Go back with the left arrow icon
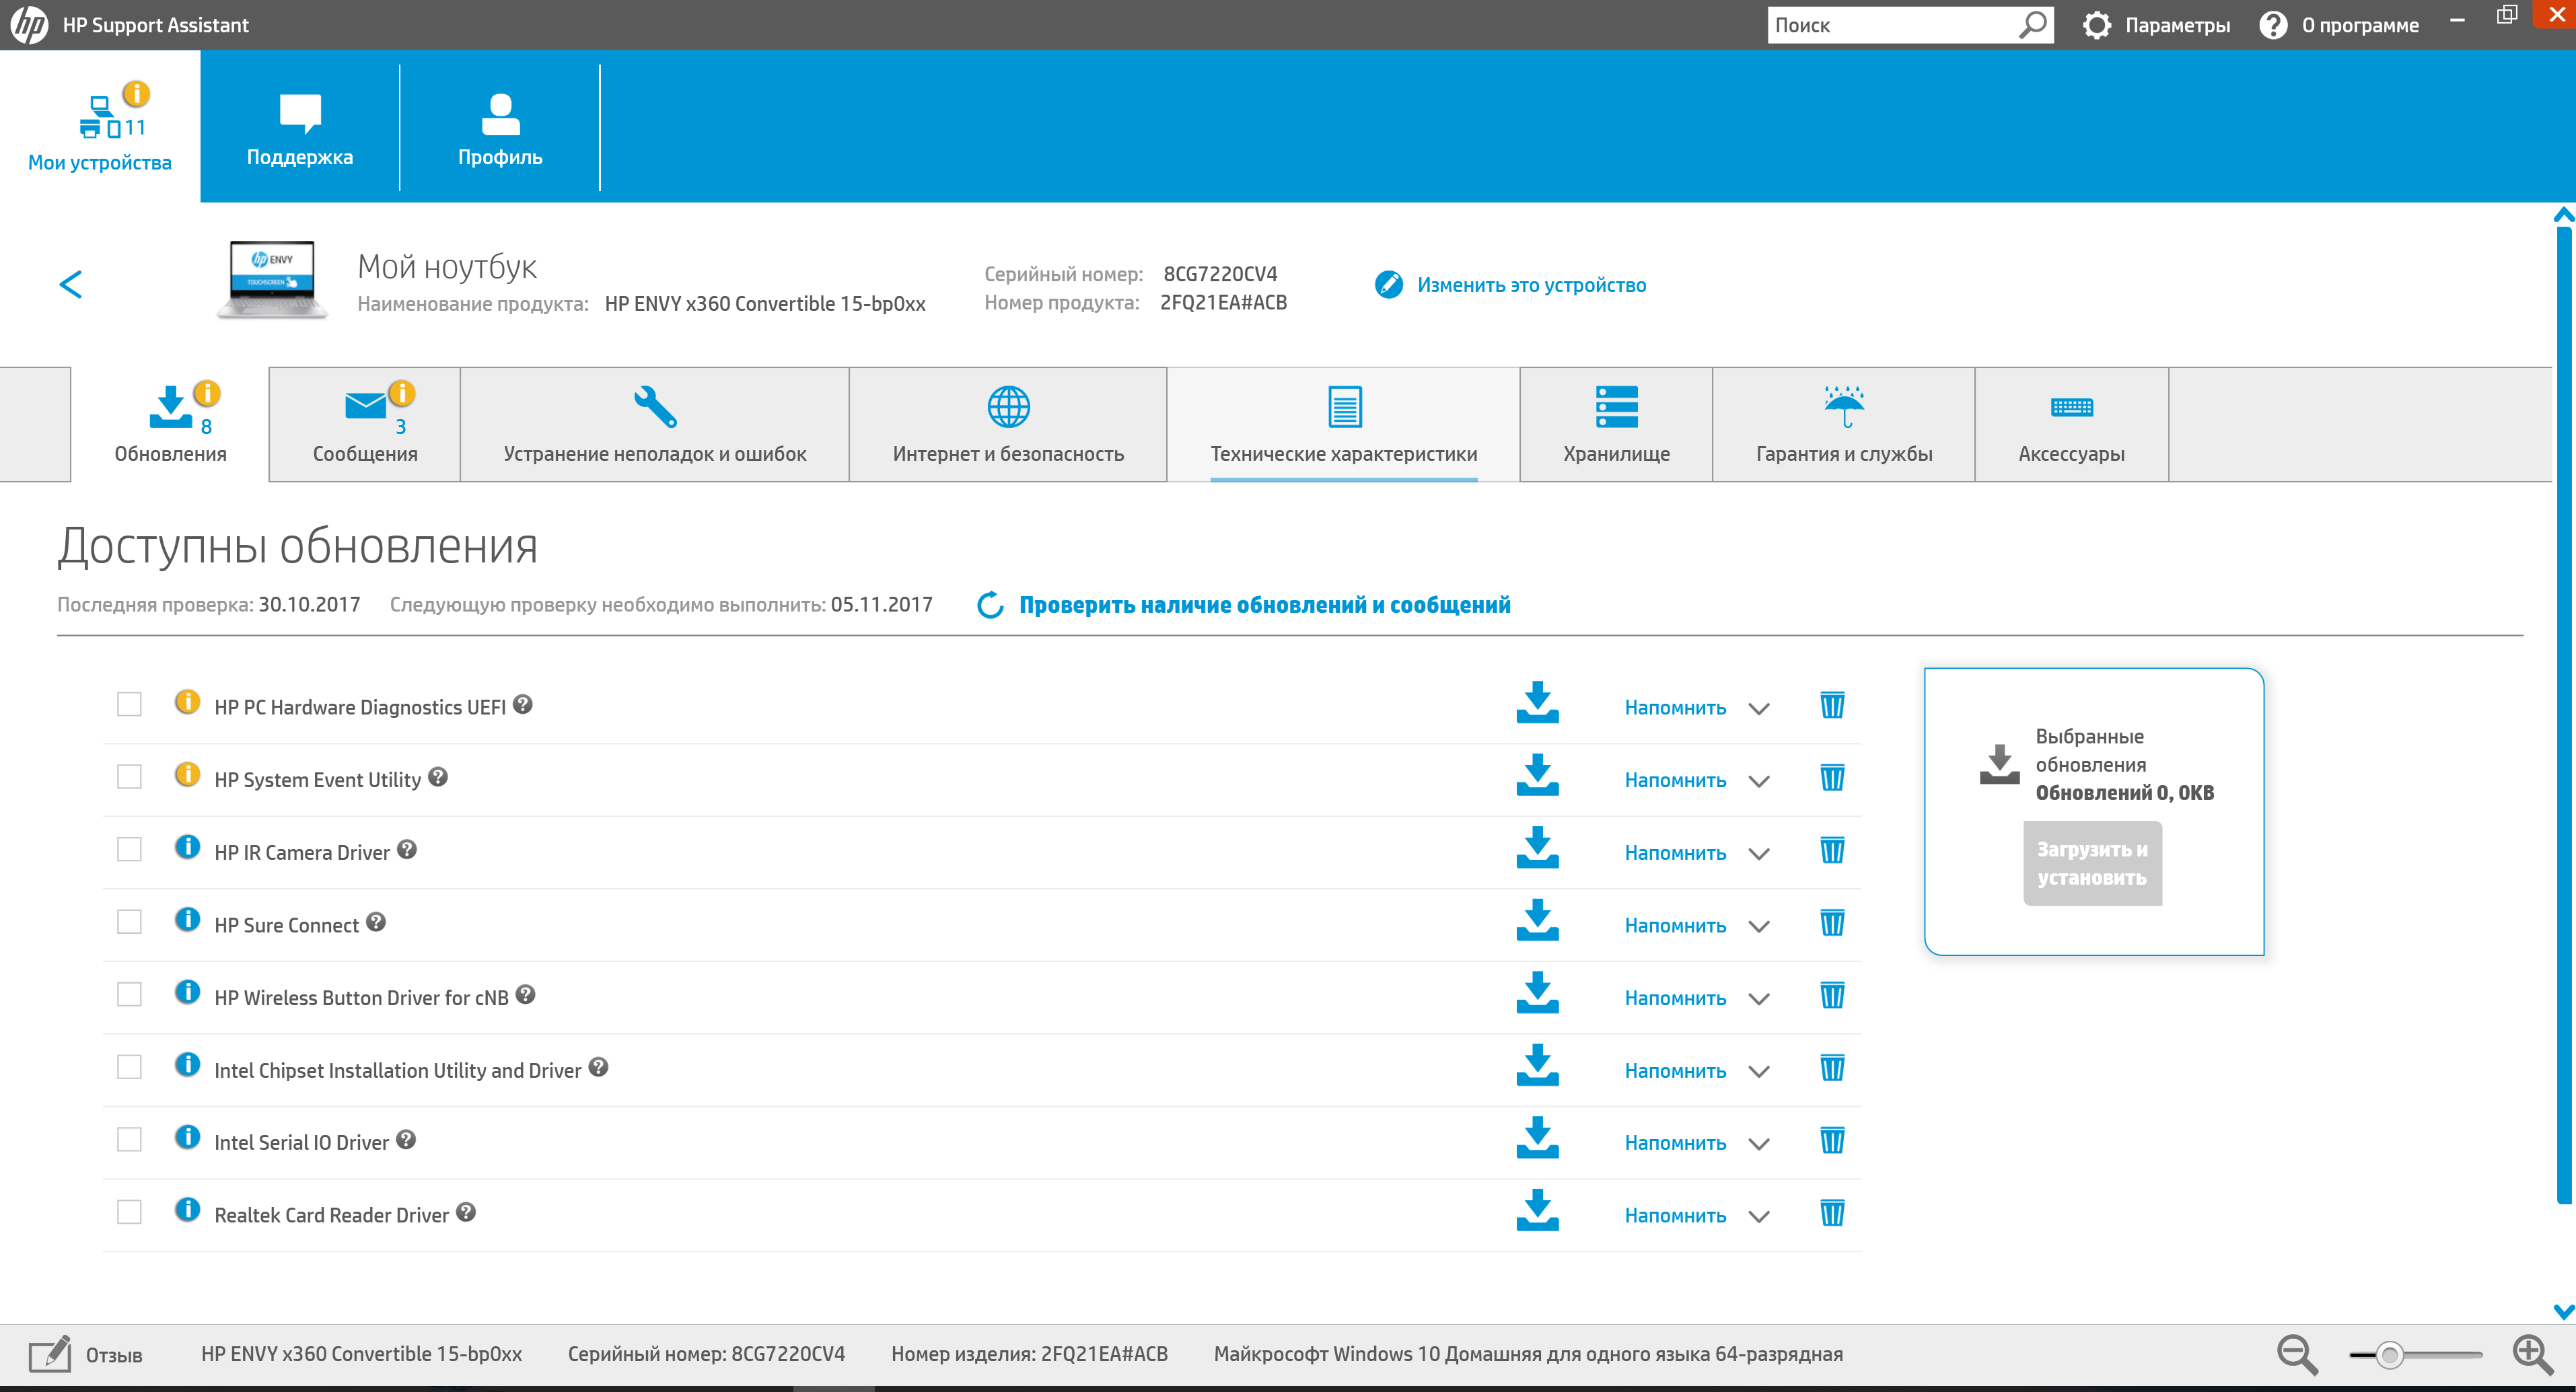Viewport: 2576px width, 1392px height. (x=70, y=285)
